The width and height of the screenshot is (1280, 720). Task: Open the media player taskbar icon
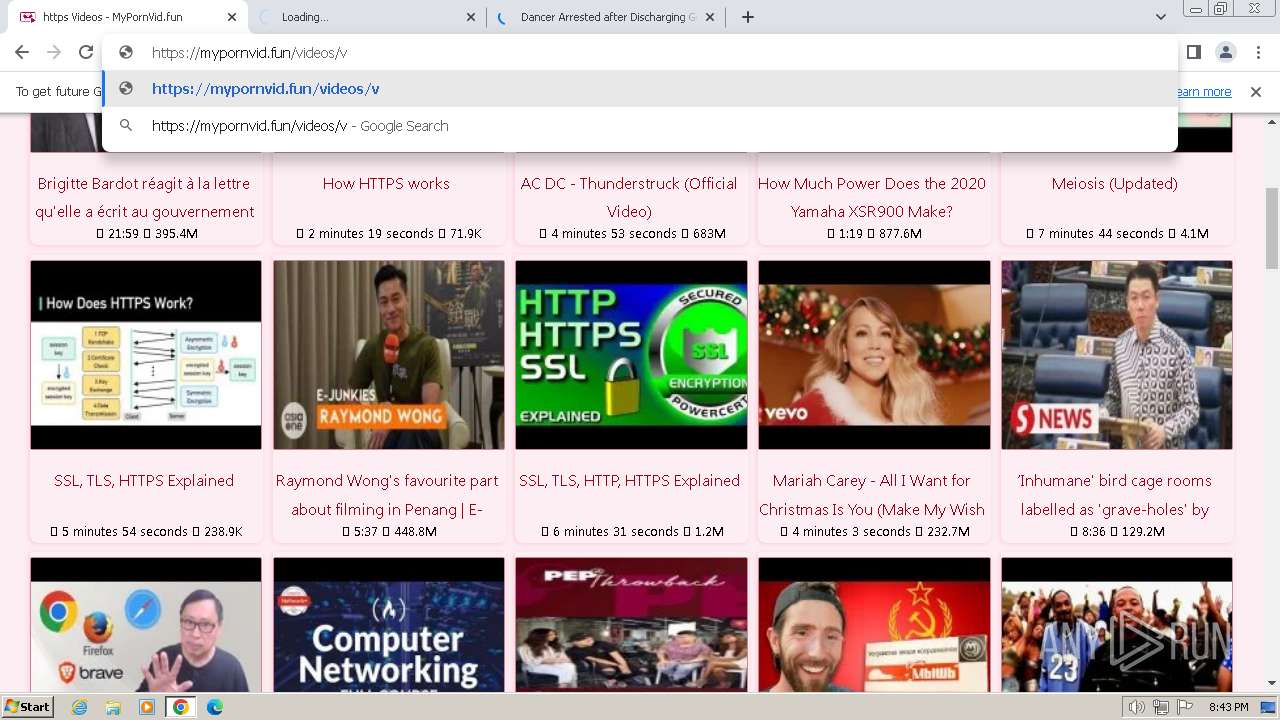point(147,707)
